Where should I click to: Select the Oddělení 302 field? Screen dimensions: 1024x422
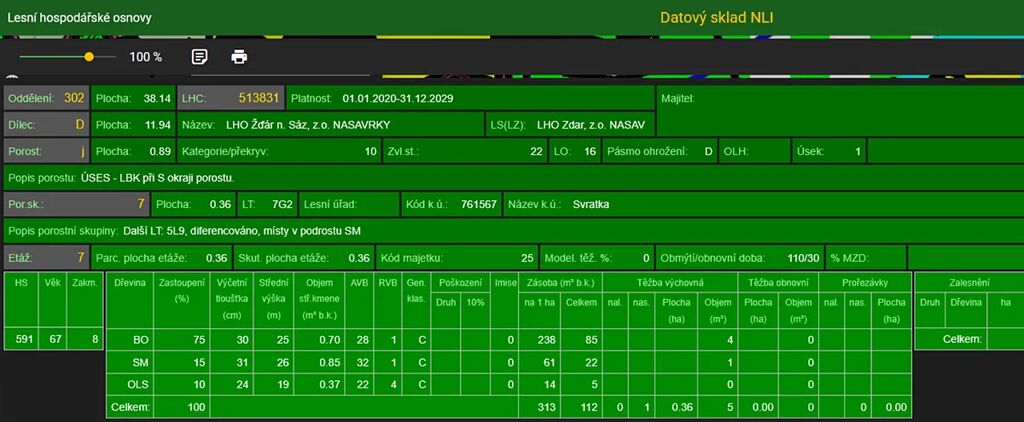click(46, 99)
